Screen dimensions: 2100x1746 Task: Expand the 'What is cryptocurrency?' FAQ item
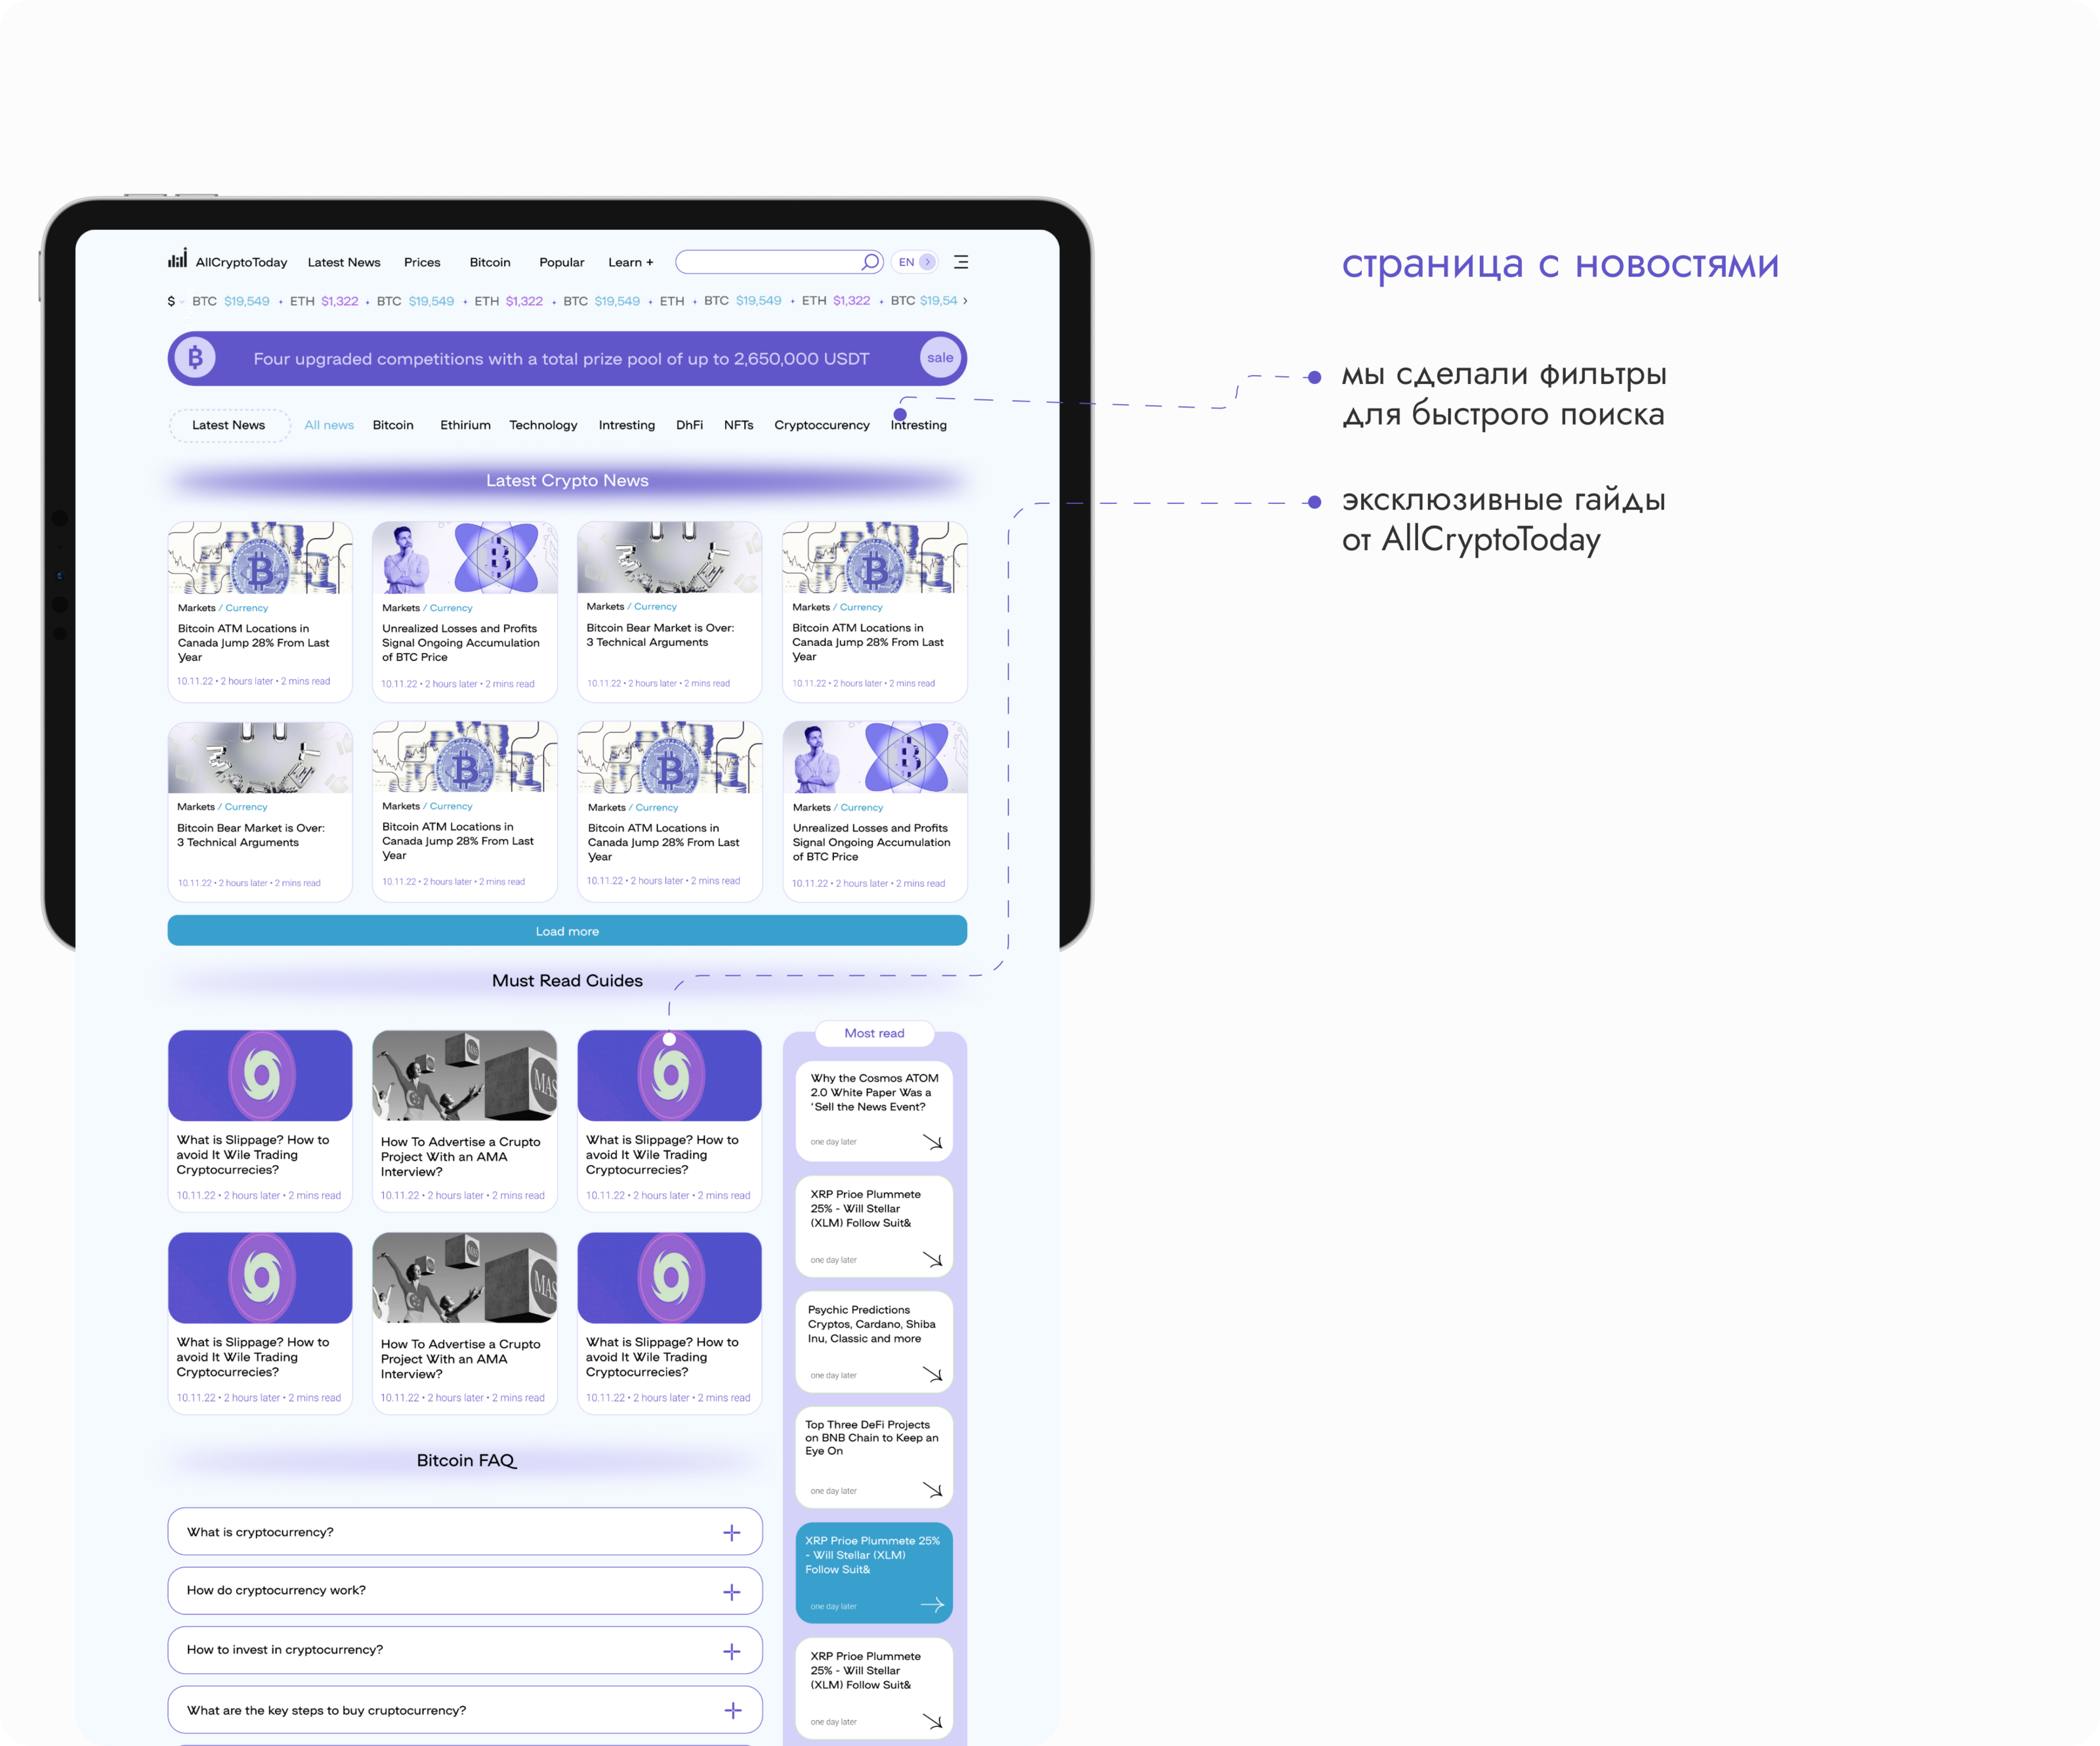coord(732,1533)
